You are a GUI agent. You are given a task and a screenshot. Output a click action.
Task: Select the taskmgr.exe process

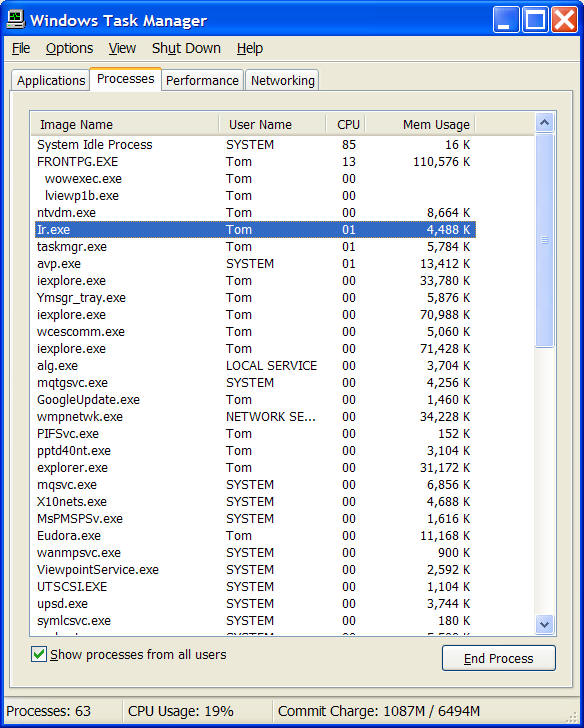[x=254, y=247]
